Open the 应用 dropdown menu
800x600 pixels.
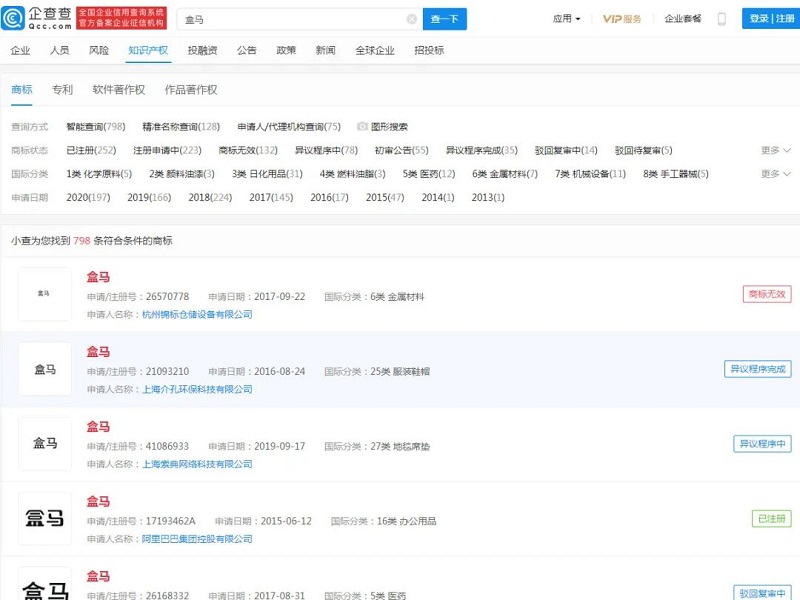tap(566, 19)
